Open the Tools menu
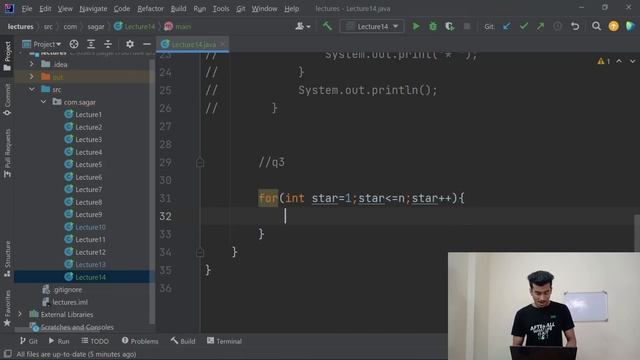This screenshot has height=360, width=640. click(x=221, y=9)
